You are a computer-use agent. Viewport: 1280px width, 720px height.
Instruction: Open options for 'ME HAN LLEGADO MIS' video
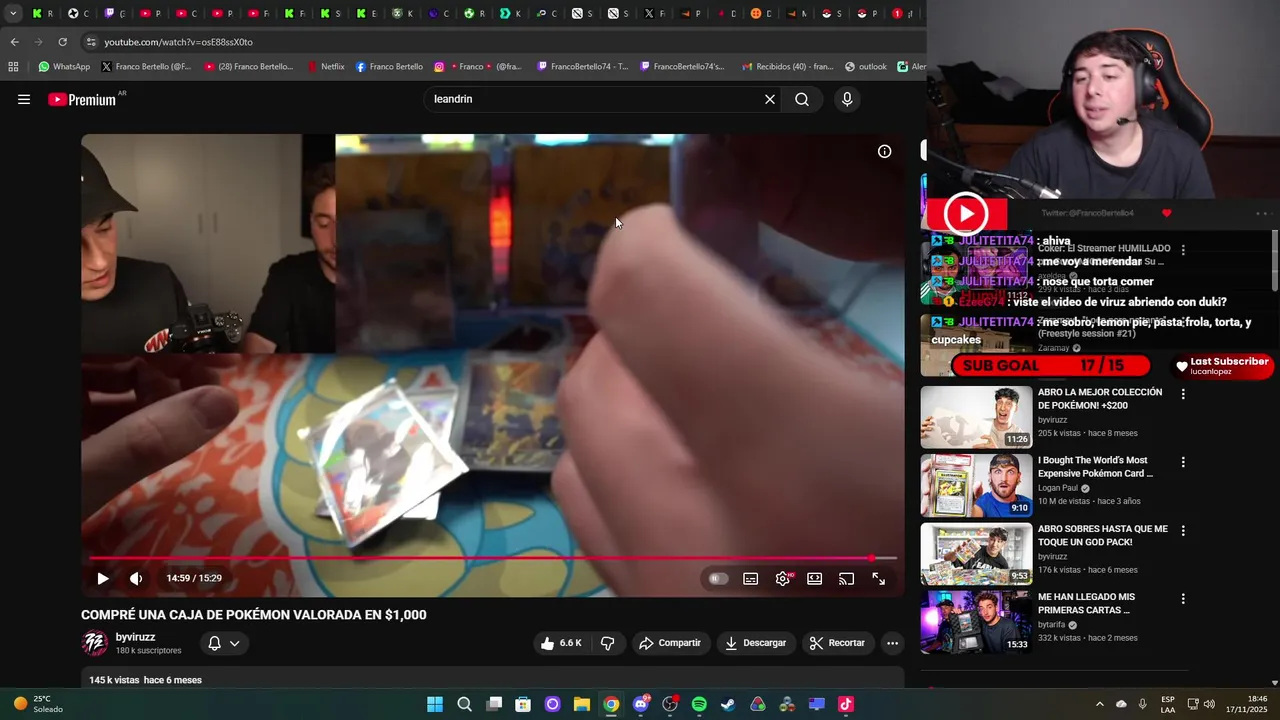[x=1183, y=599]
